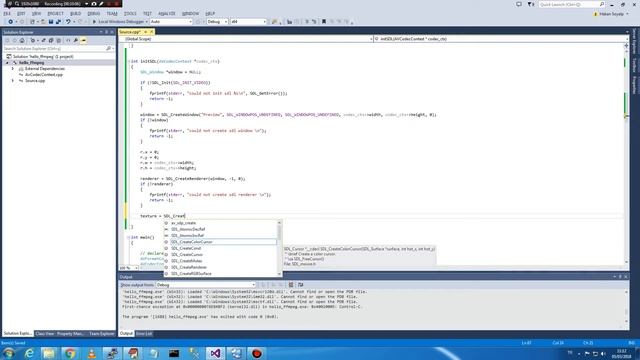Click the Quick Launch search box

click(x=571, y=4)
